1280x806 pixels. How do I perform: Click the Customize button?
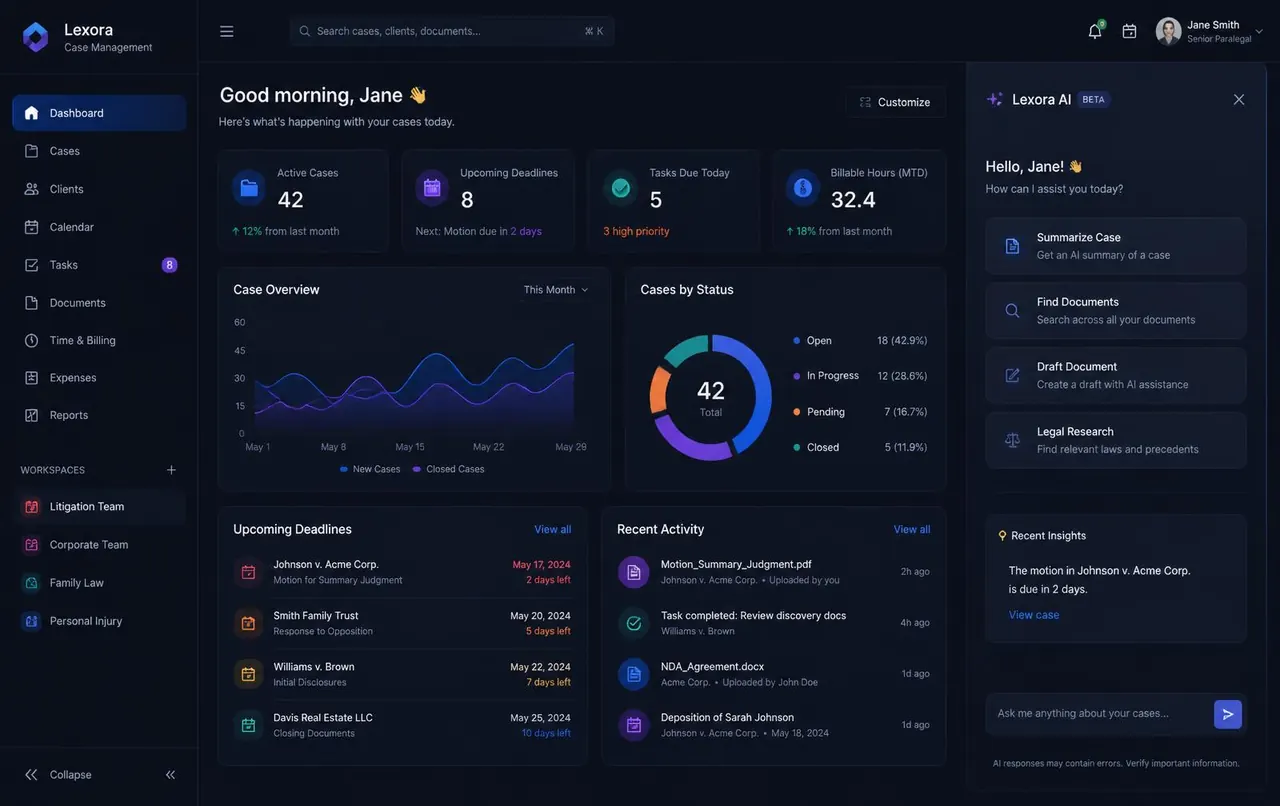(x=895, y=102)
